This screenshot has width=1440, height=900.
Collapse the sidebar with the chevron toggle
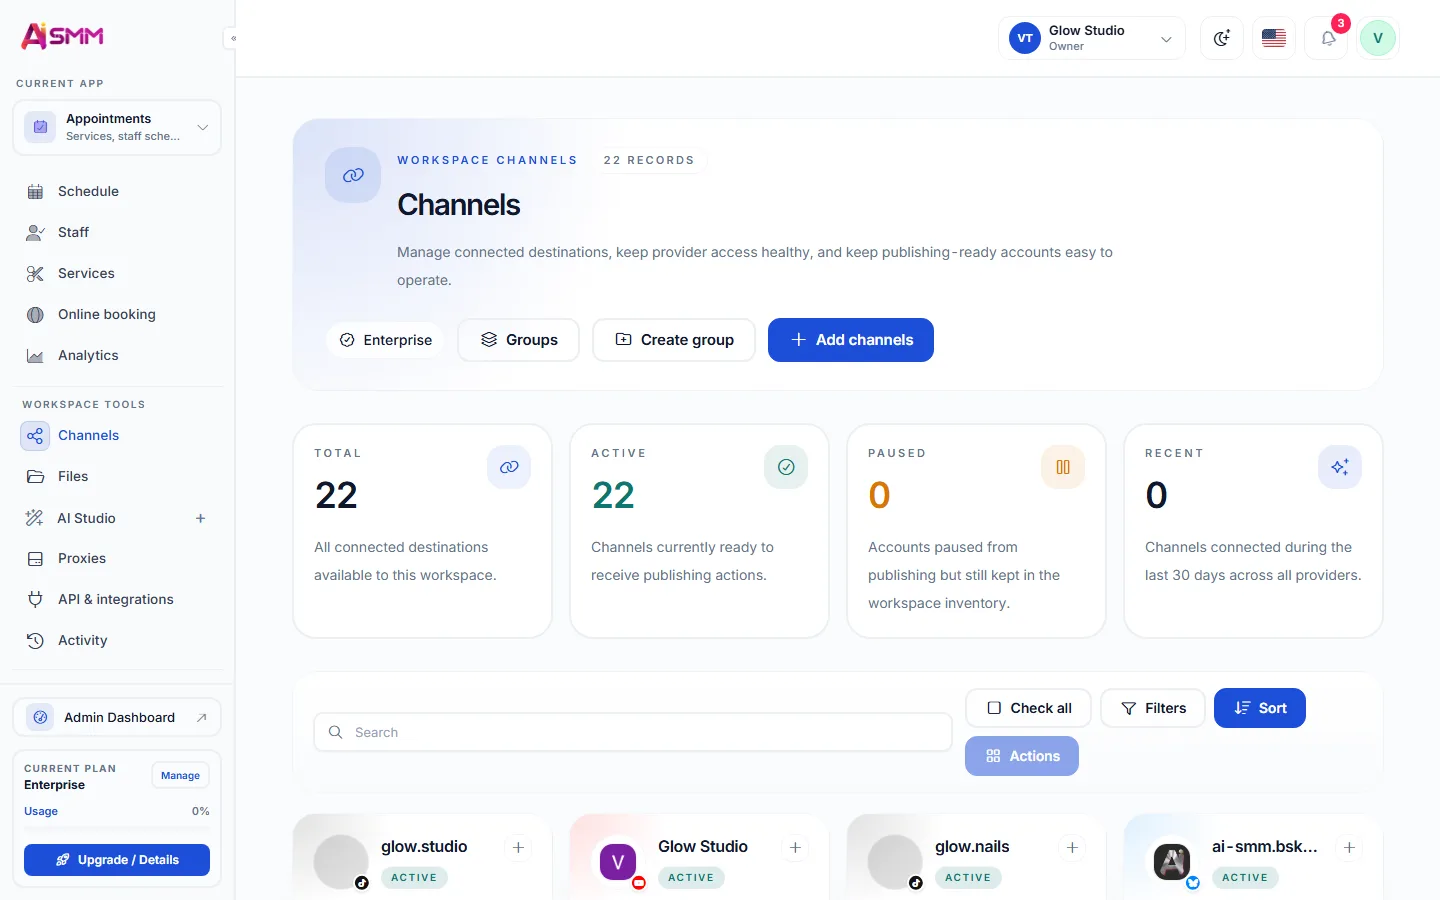click(x=232, y=38)
